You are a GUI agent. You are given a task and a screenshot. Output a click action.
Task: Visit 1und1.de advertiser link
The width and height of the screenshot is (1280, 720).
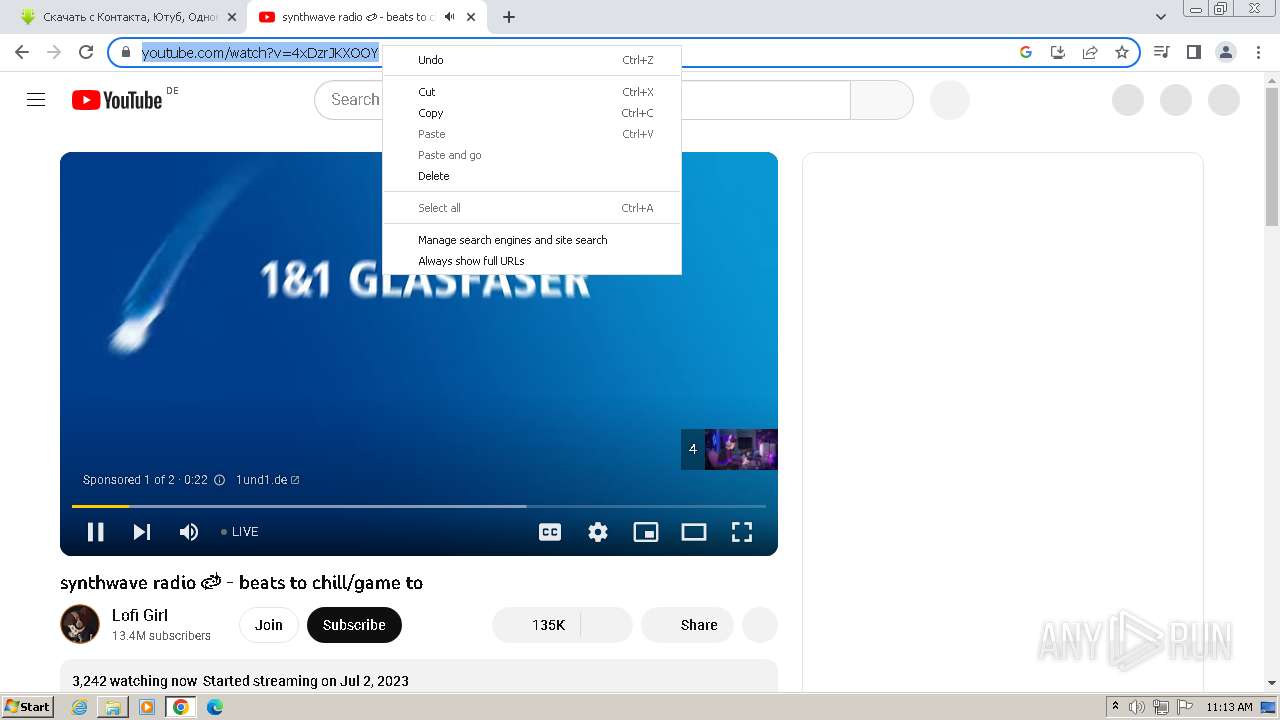tap(267, 480)
